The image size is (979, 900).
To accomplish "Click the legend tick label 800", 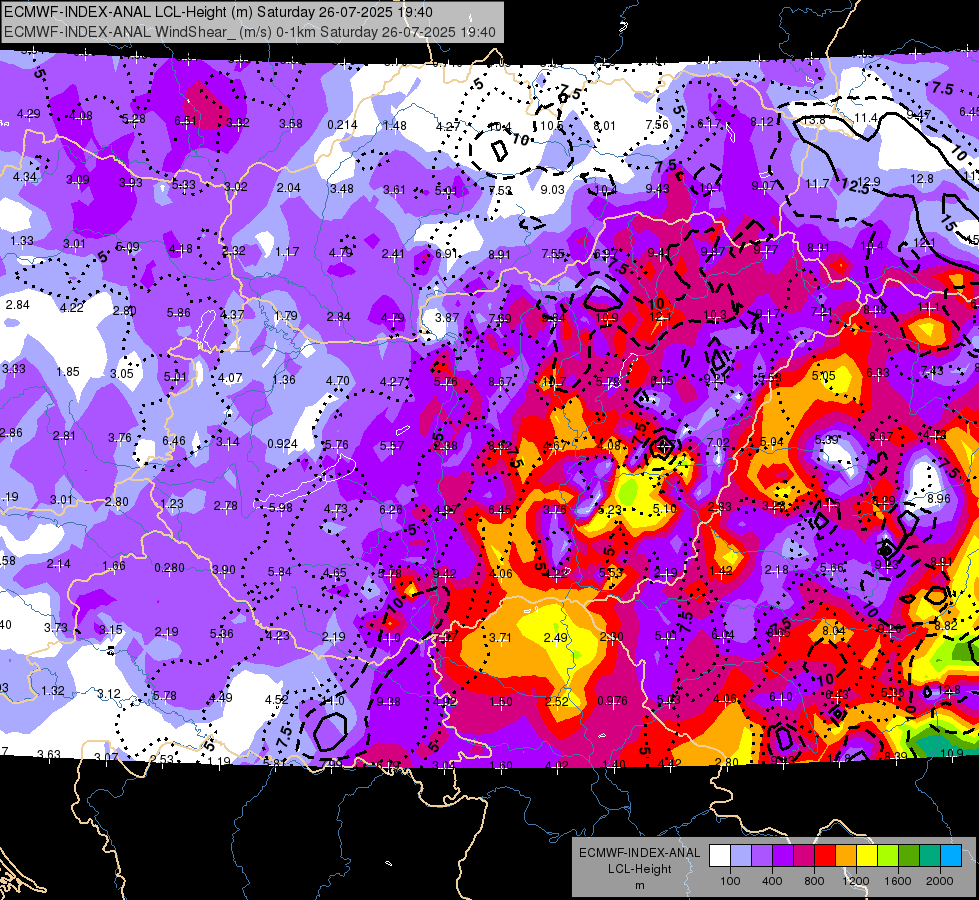I will [x=814, y=881].
